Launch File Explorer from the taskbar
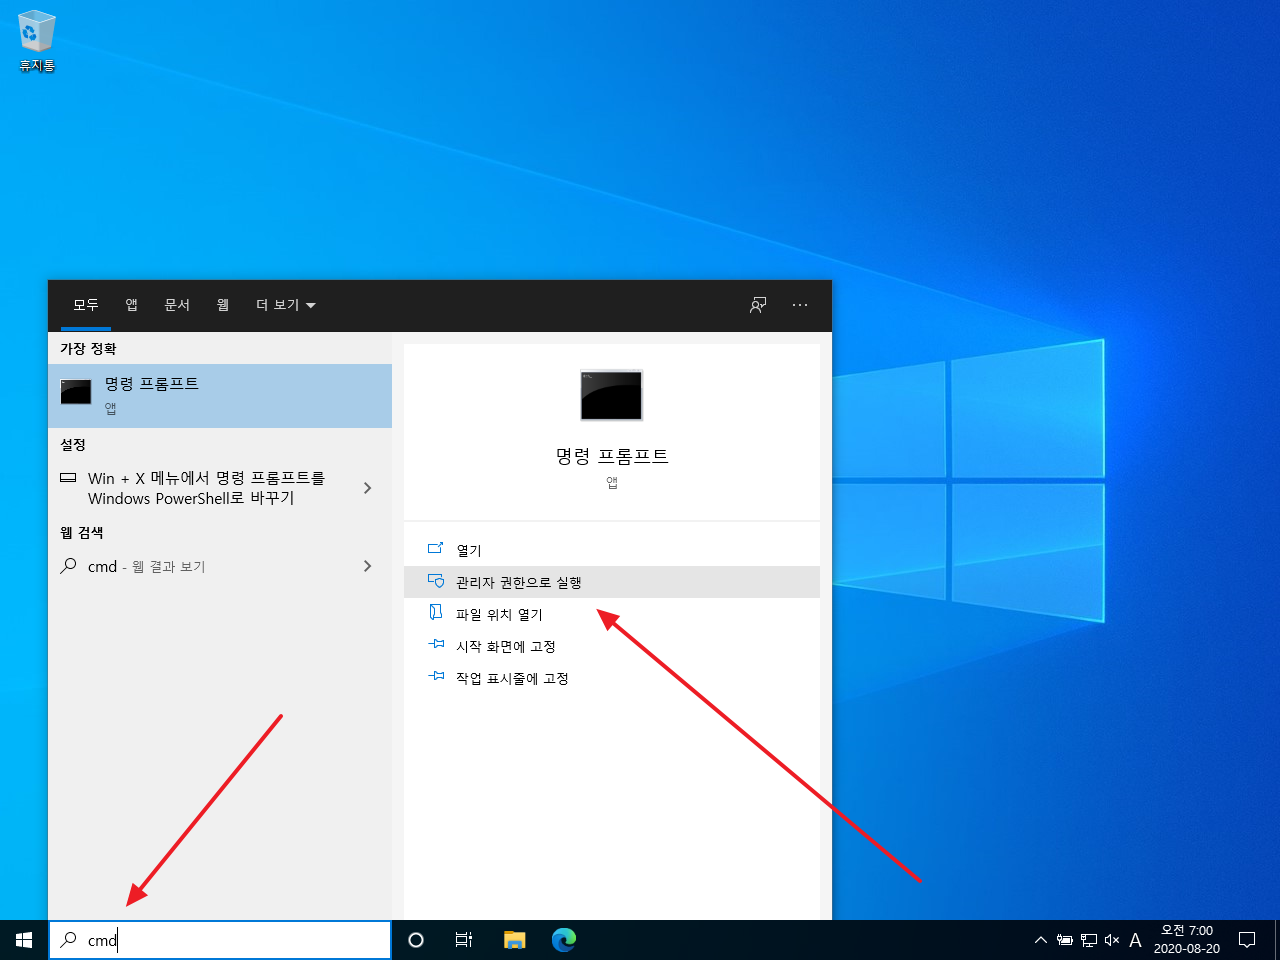The height and width of the screenshot is (960, 1280). 514,940
